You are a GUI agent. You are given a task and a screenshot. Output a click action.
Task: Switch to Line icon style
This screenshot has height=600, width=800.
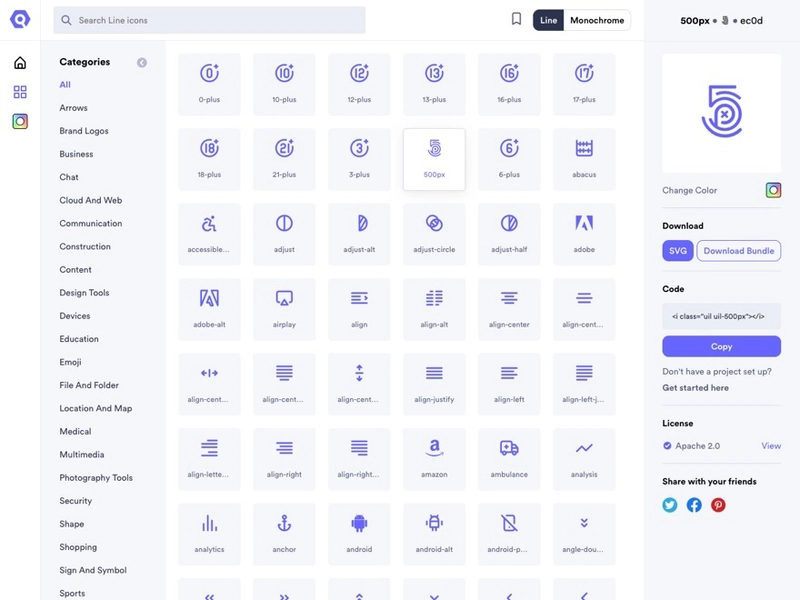click(548, 20)
